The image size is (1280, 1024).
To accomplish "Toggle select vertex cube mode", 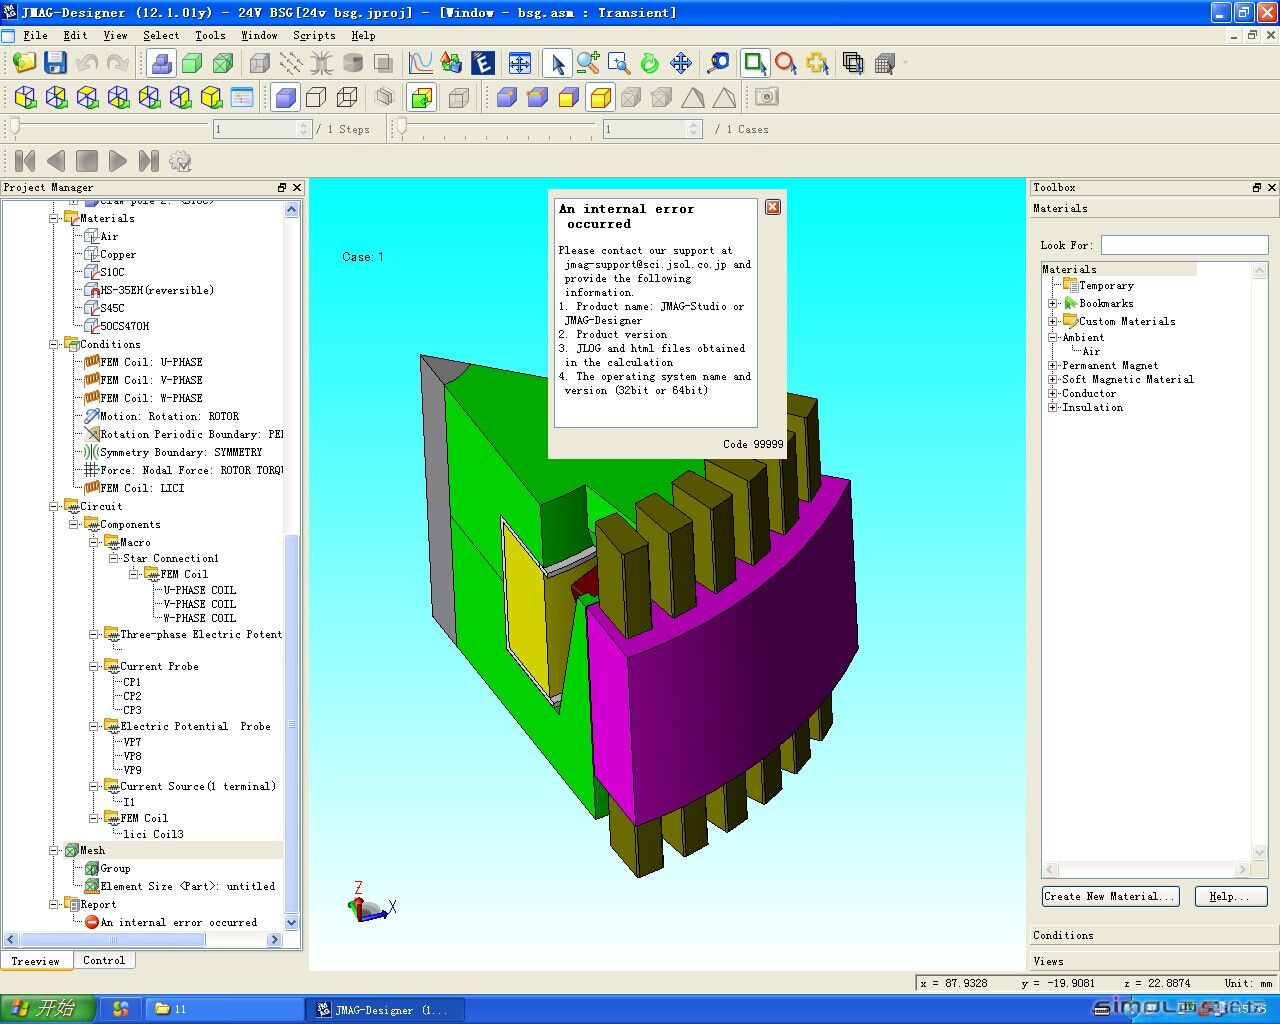I will [x=507, y=97].
